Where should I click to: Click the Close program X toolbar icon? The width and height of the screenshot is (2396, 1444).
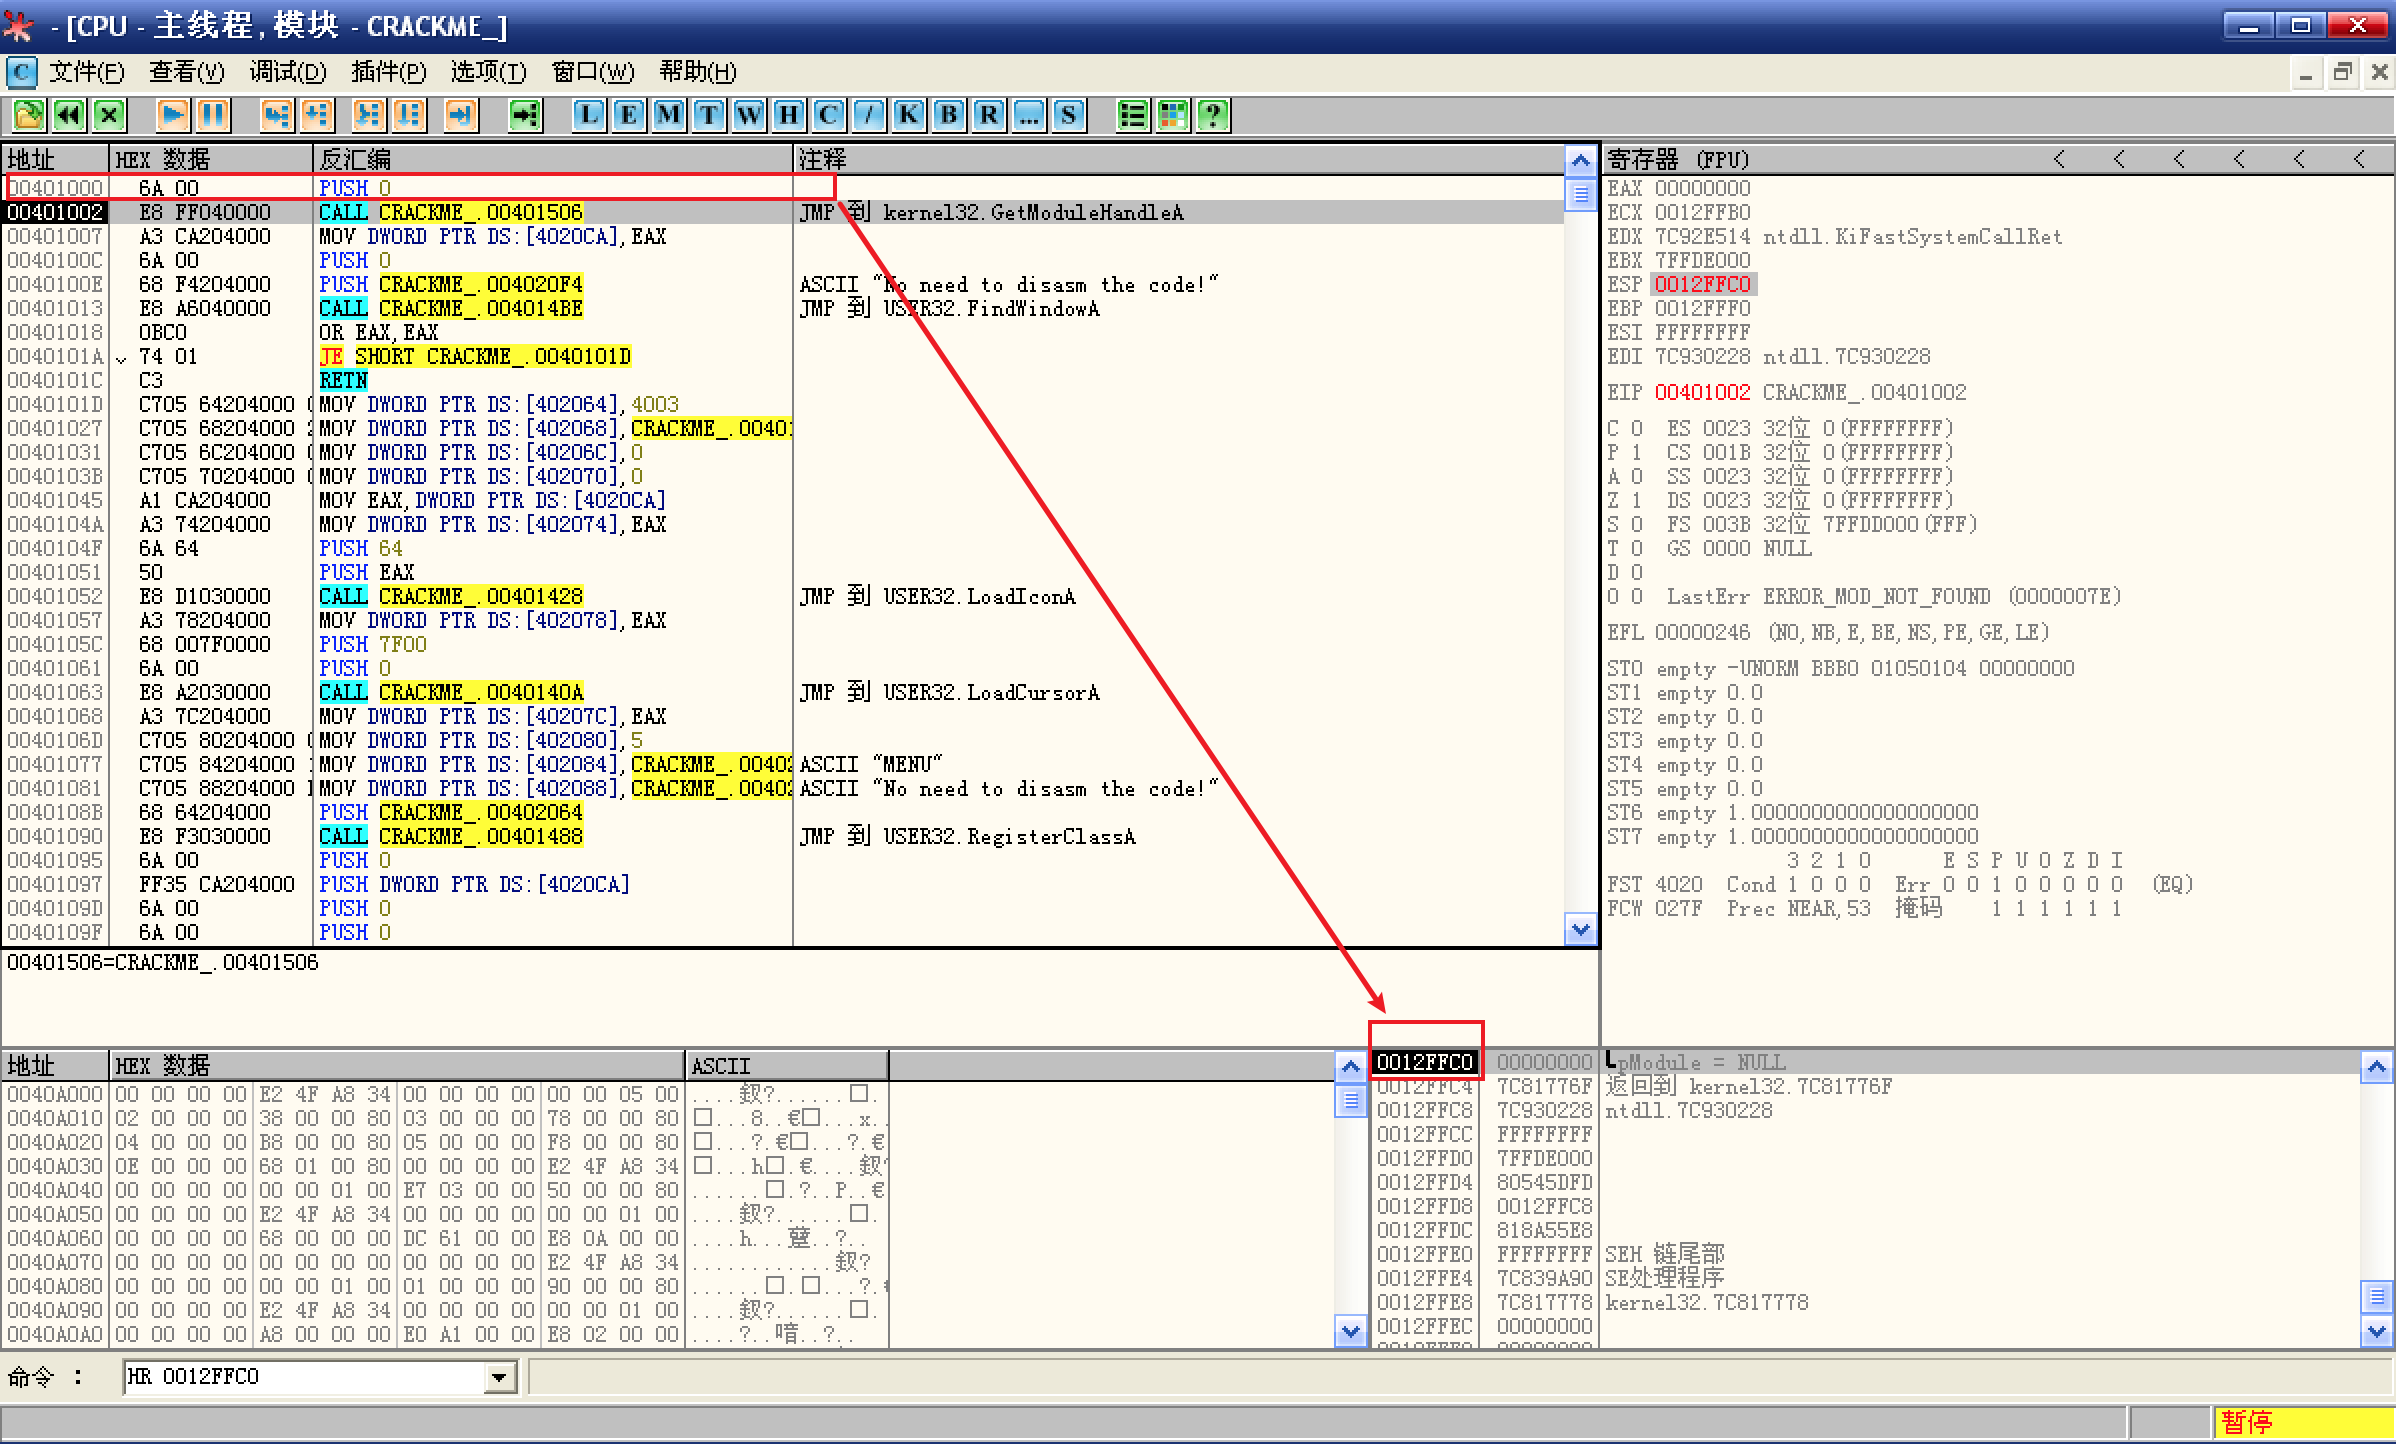point(109,115)
